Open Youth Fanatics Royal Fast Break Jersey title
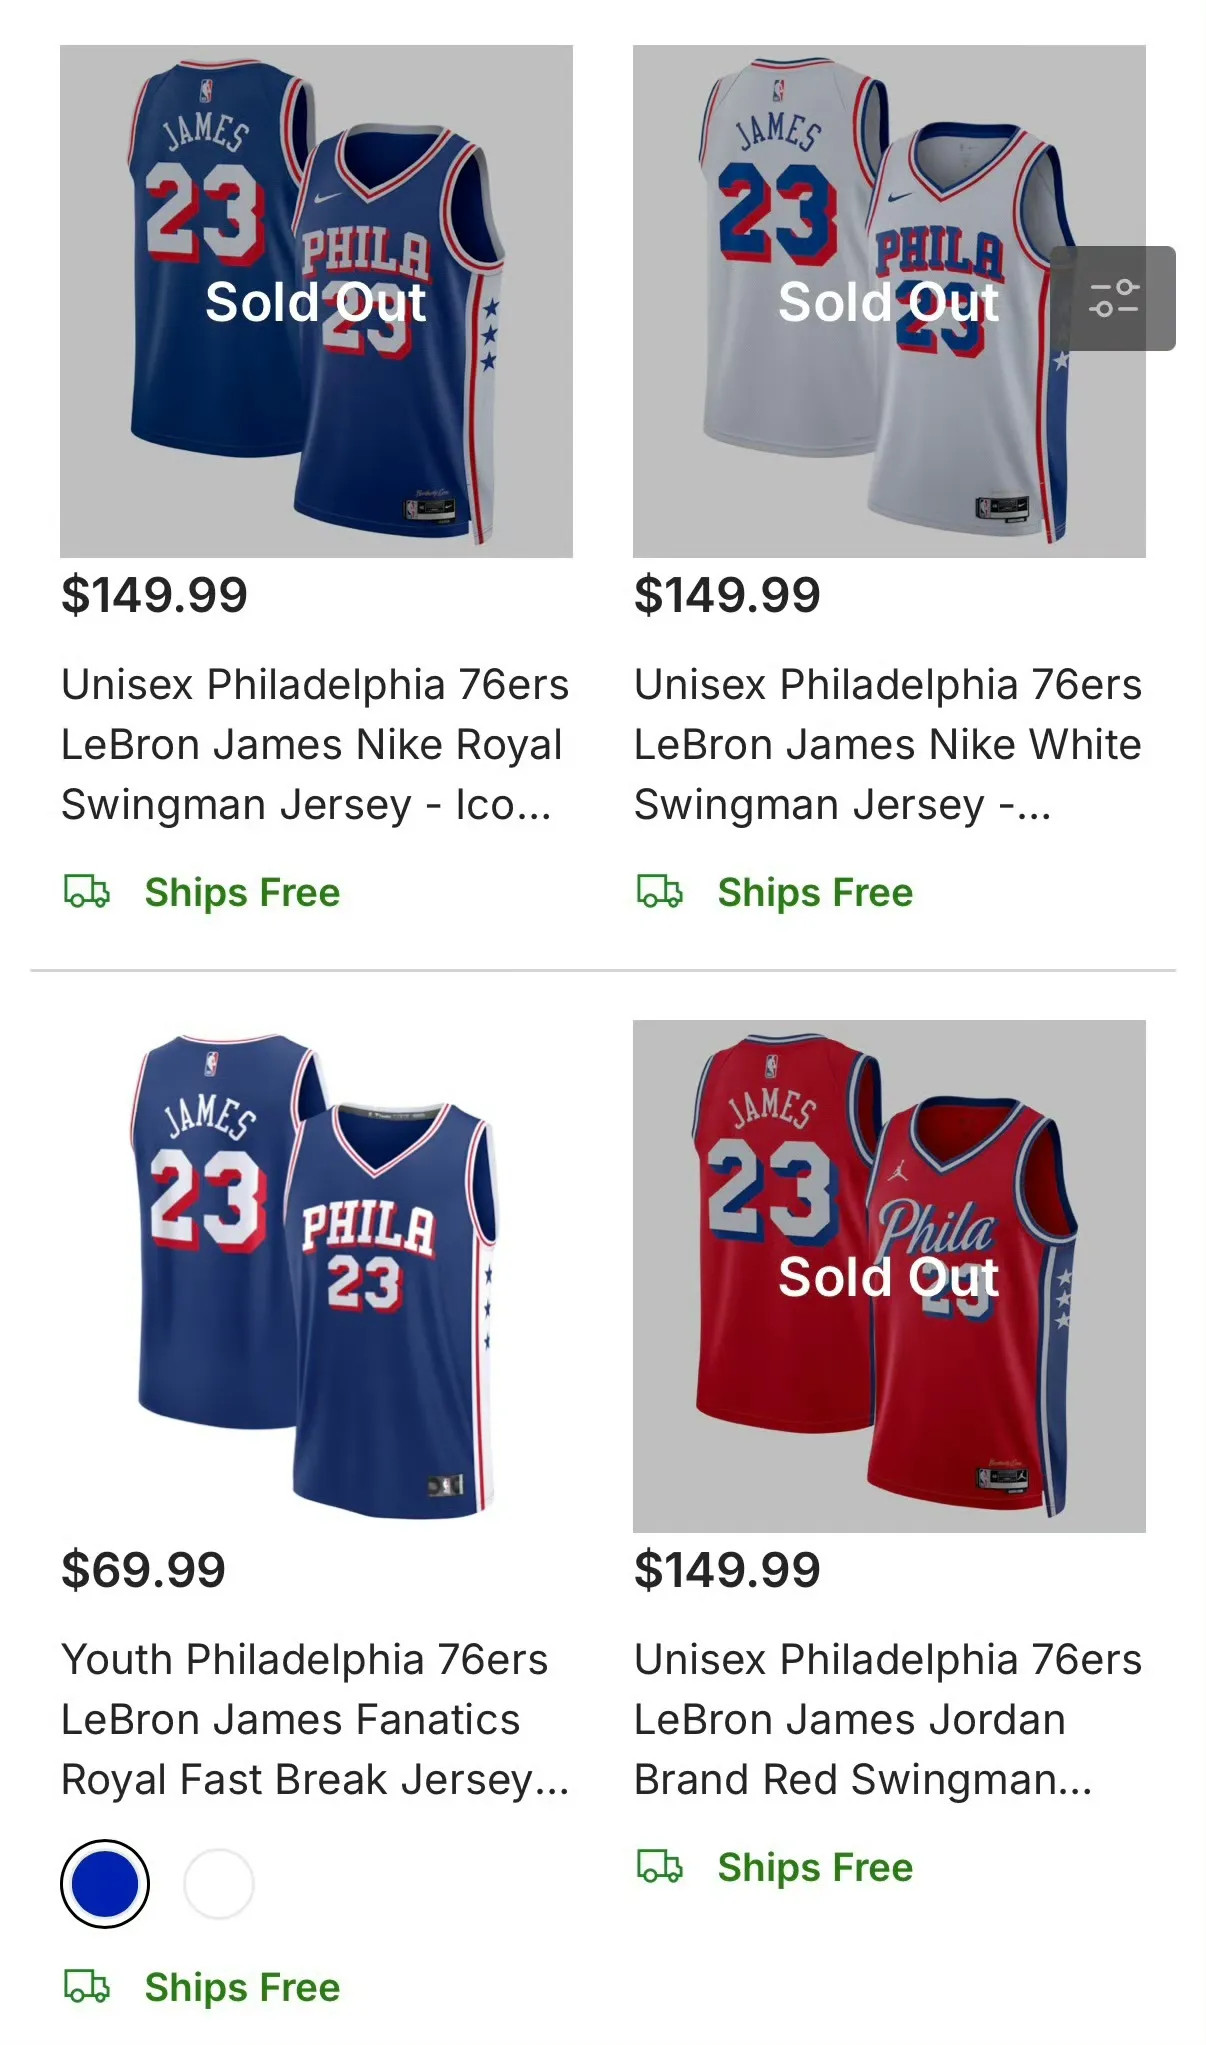The width and height of the screenshot is (1206, 2045). [315, 1720]
